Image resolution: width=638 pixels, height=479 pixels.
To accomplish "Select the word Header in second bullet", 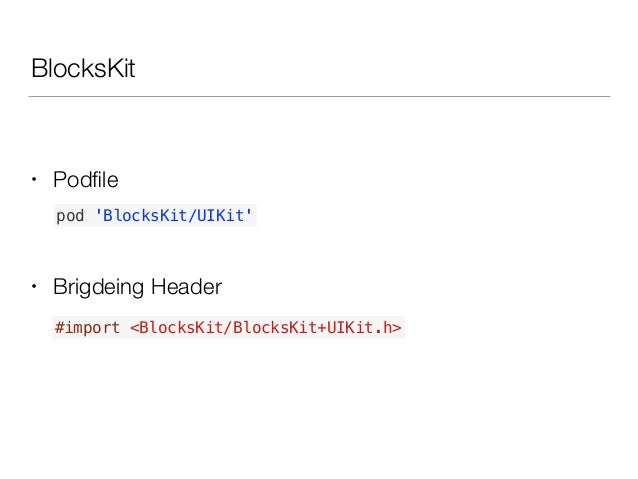I will click(186, 287).
